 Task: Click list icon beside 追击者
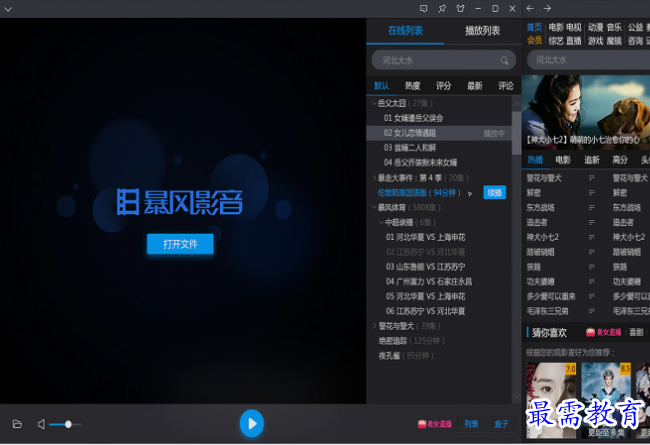(592, 222)
